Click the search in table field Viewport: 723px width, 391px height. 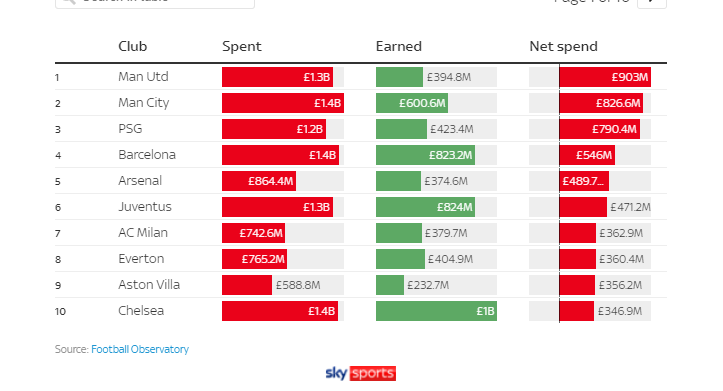[154, 2]
